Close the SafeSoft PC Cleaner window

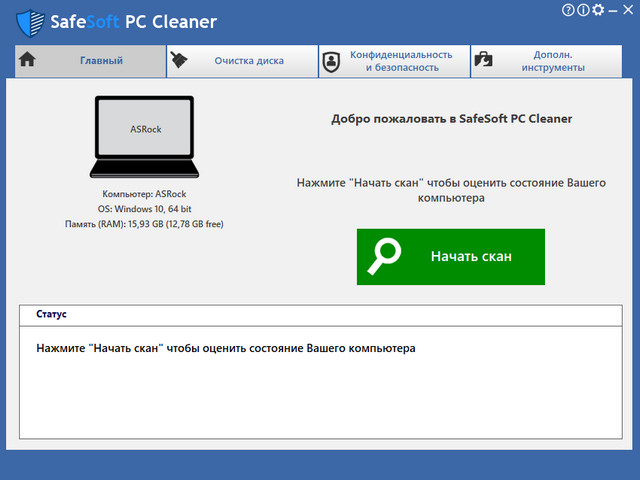click(x=628, y=10)
